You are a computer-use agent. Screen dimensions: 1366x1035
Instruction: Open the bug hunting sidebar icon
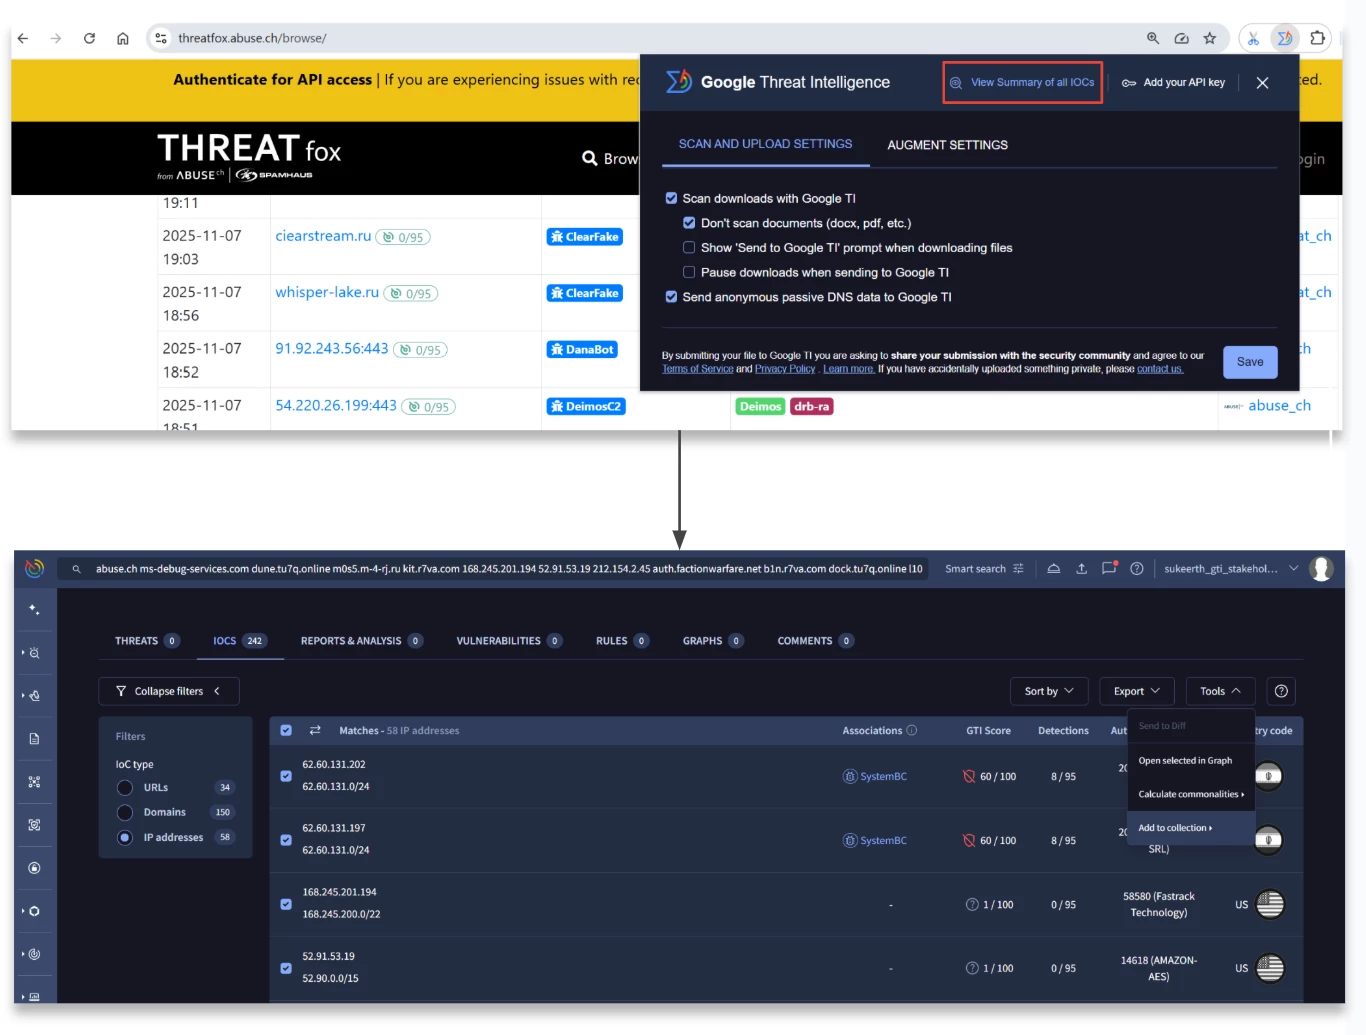34,652
